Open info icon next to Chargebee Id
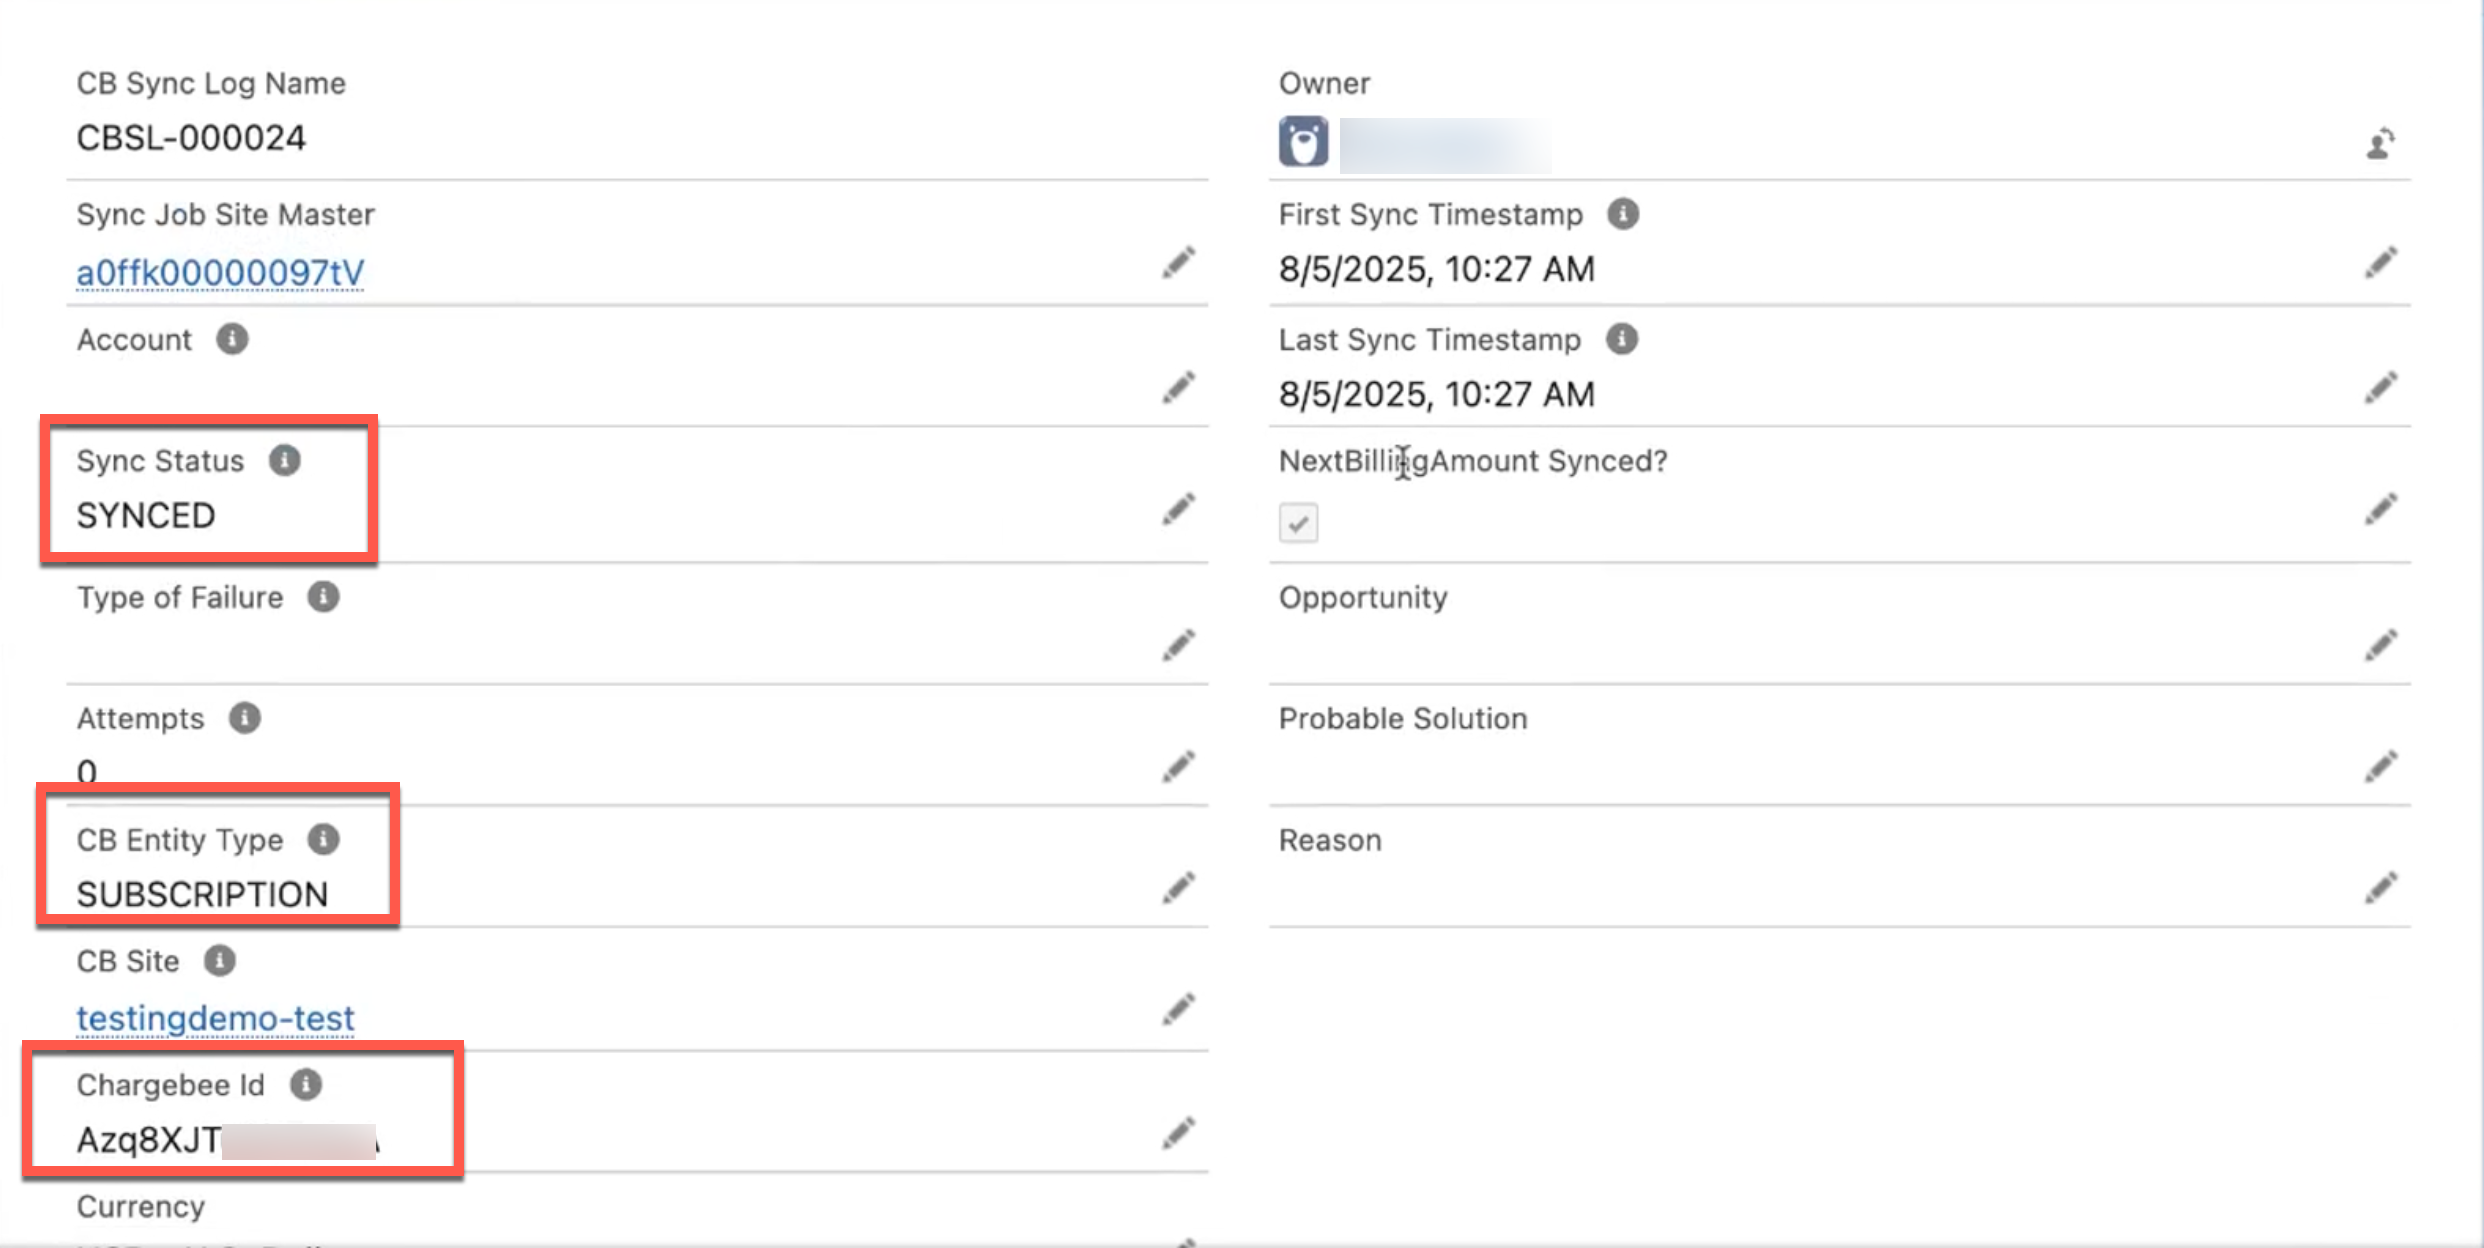Screen dimensions: 2484x1248 click(306, 1084)
